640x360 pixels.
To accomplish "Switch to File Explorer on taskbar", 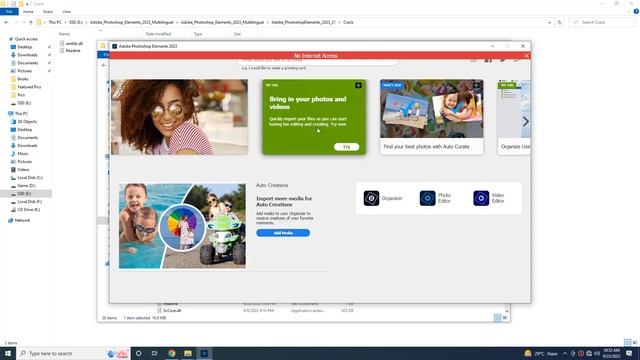I will pyautogui.click(x=188, y=353).
